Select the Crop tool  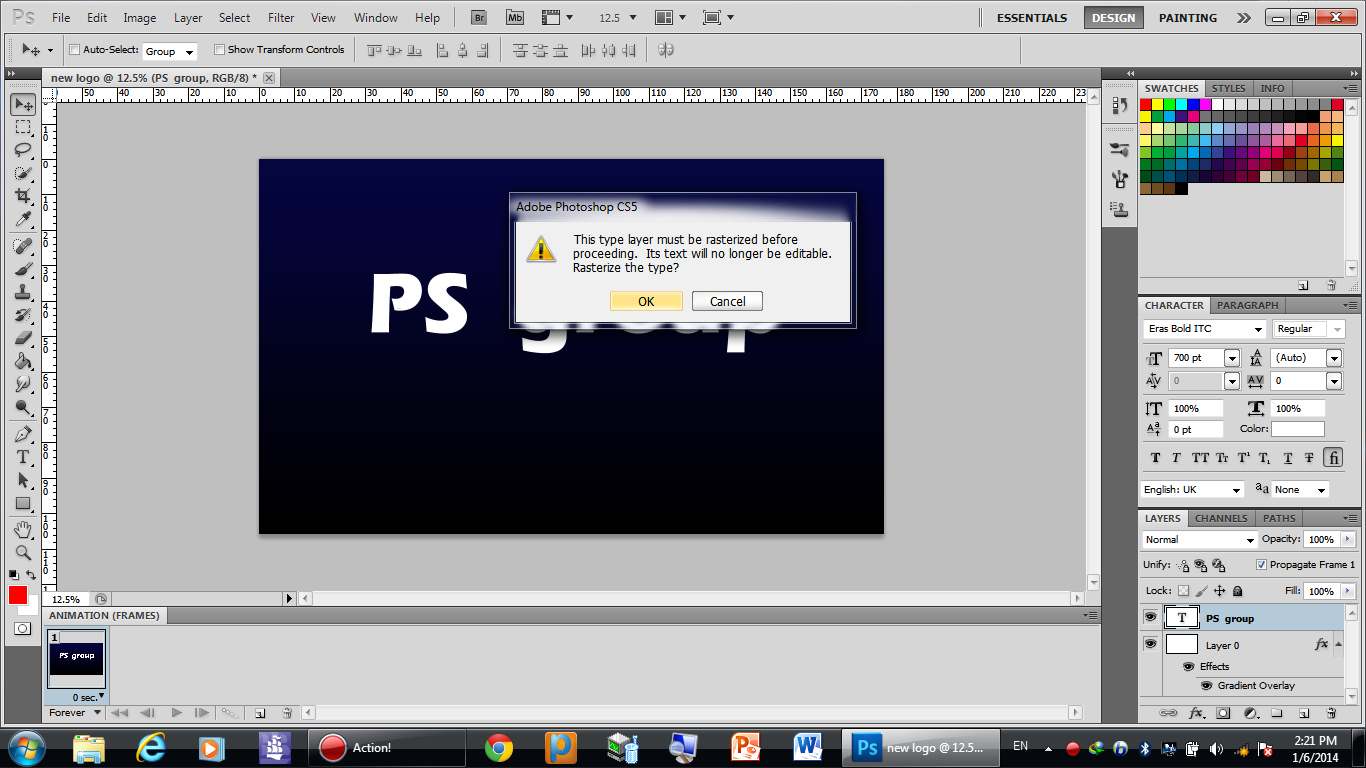22,197
